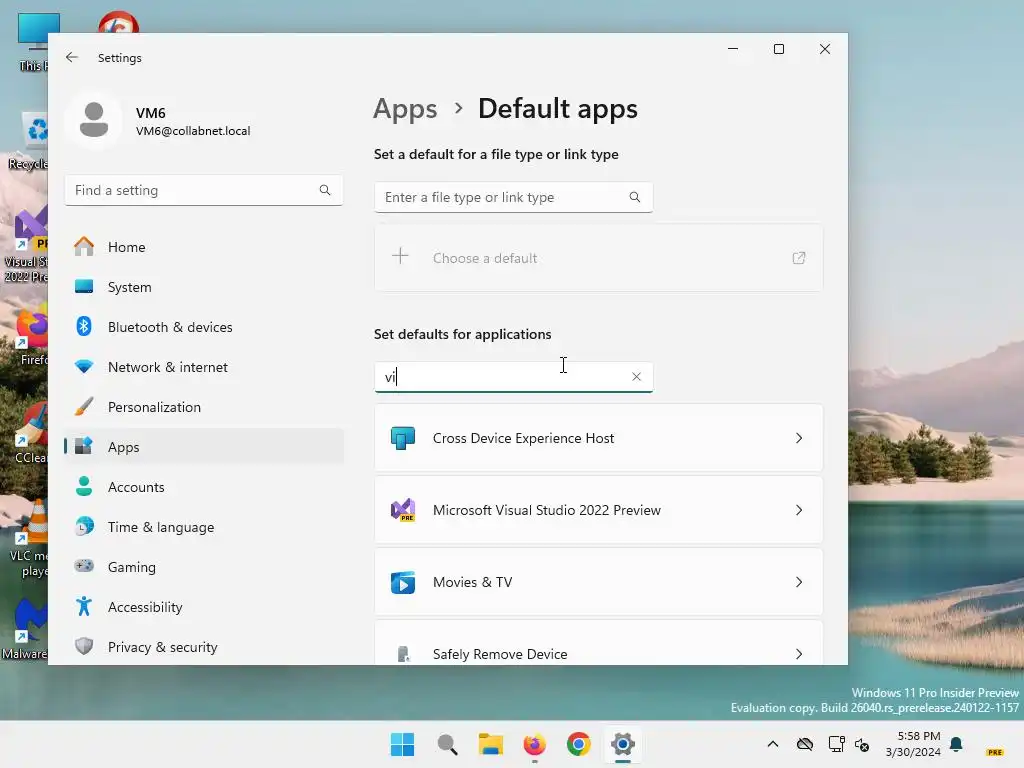
Task: Click the magnifier in file type search
Action: [x=635, y=197]
